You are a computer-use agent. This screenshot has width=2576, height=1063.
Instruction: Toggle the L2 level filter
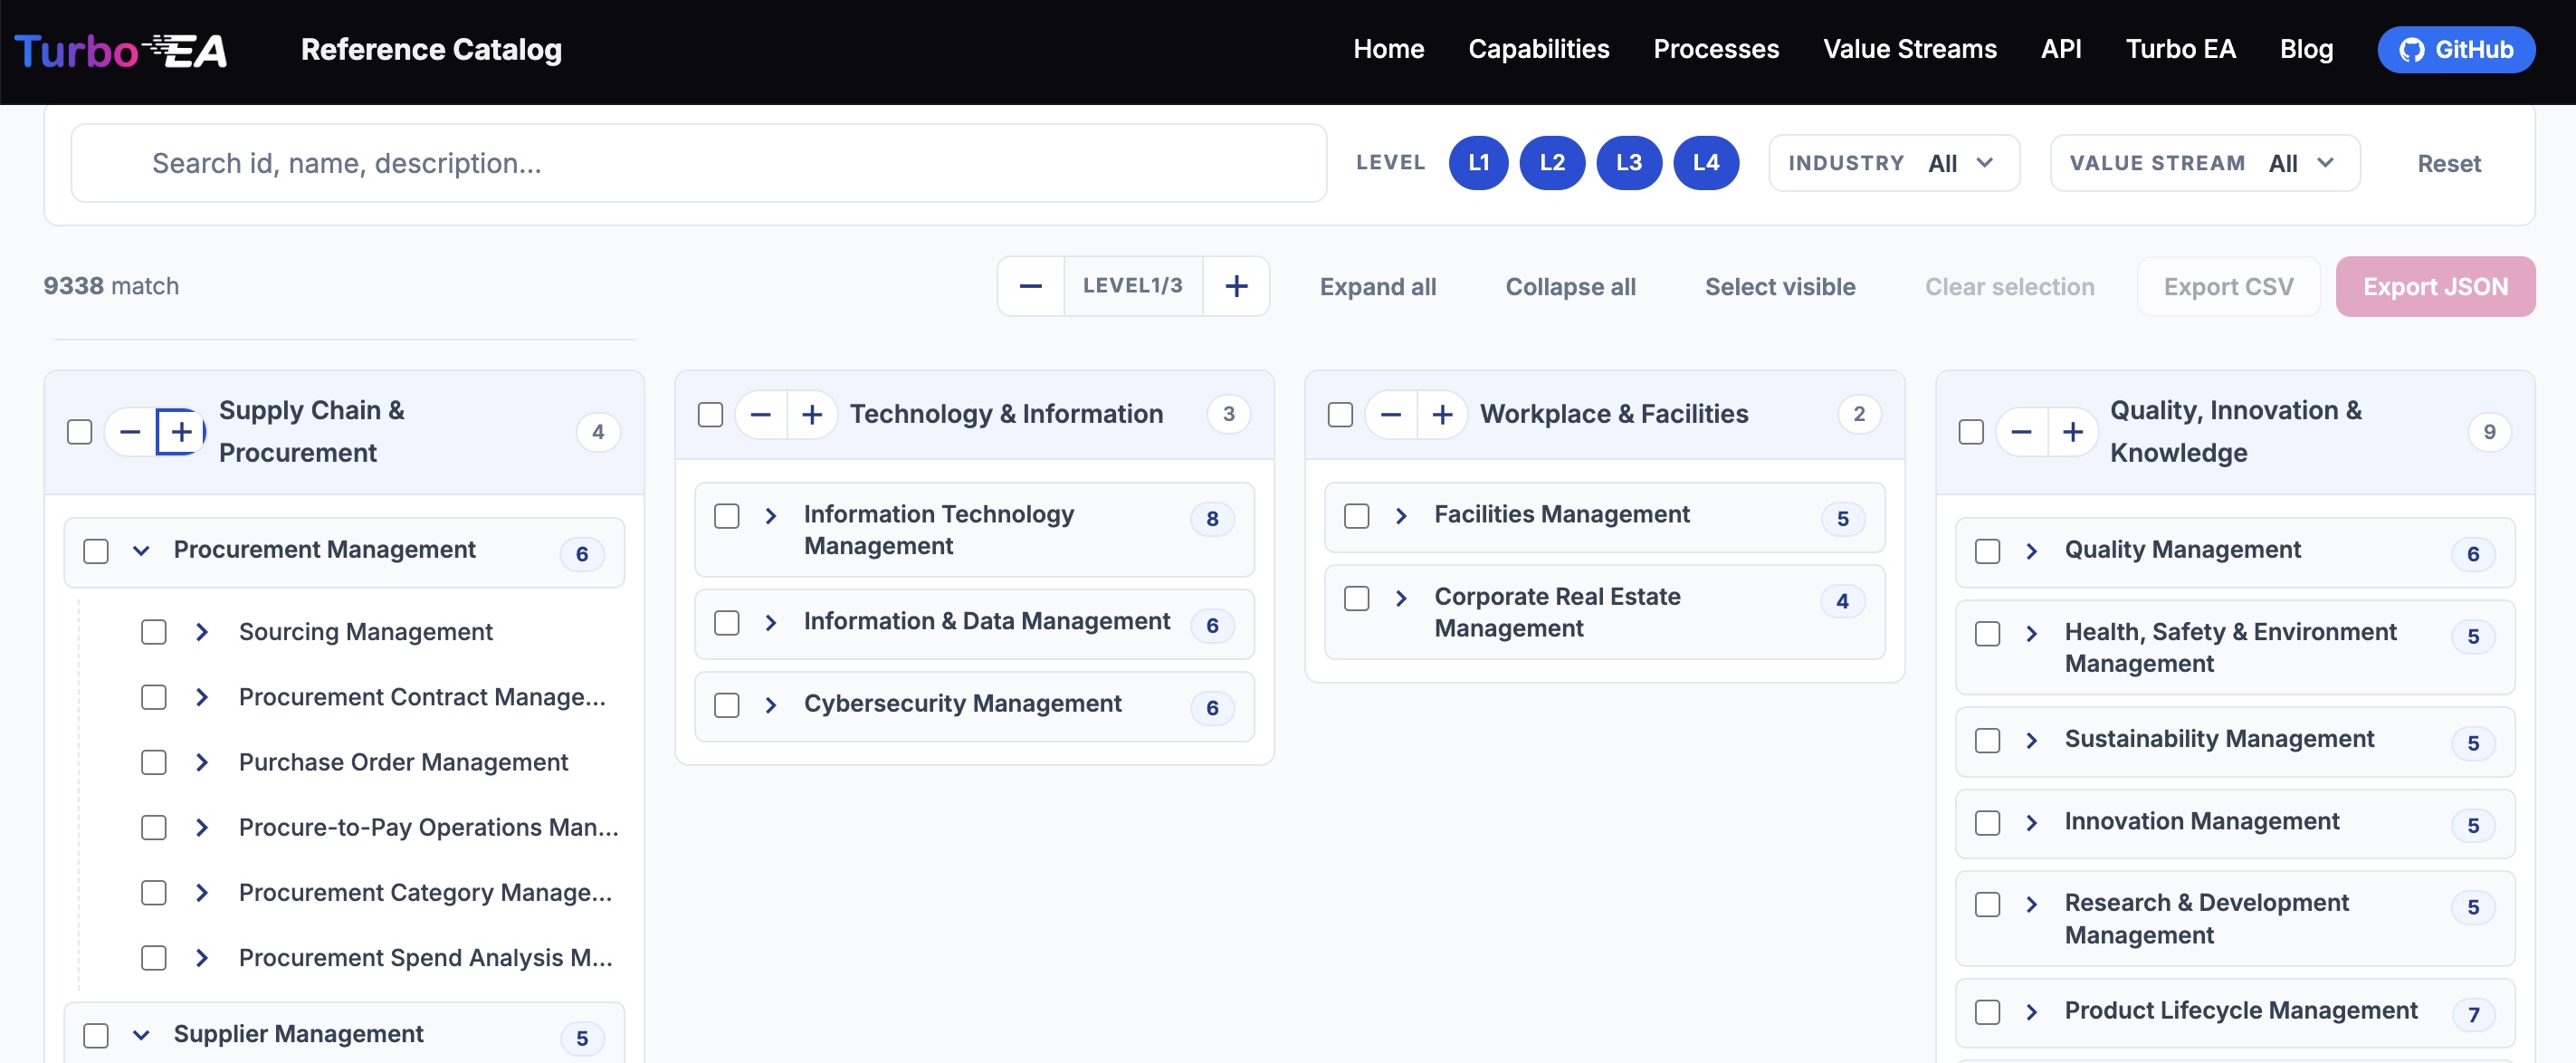pyautogui.click(x=1552, y=163)
